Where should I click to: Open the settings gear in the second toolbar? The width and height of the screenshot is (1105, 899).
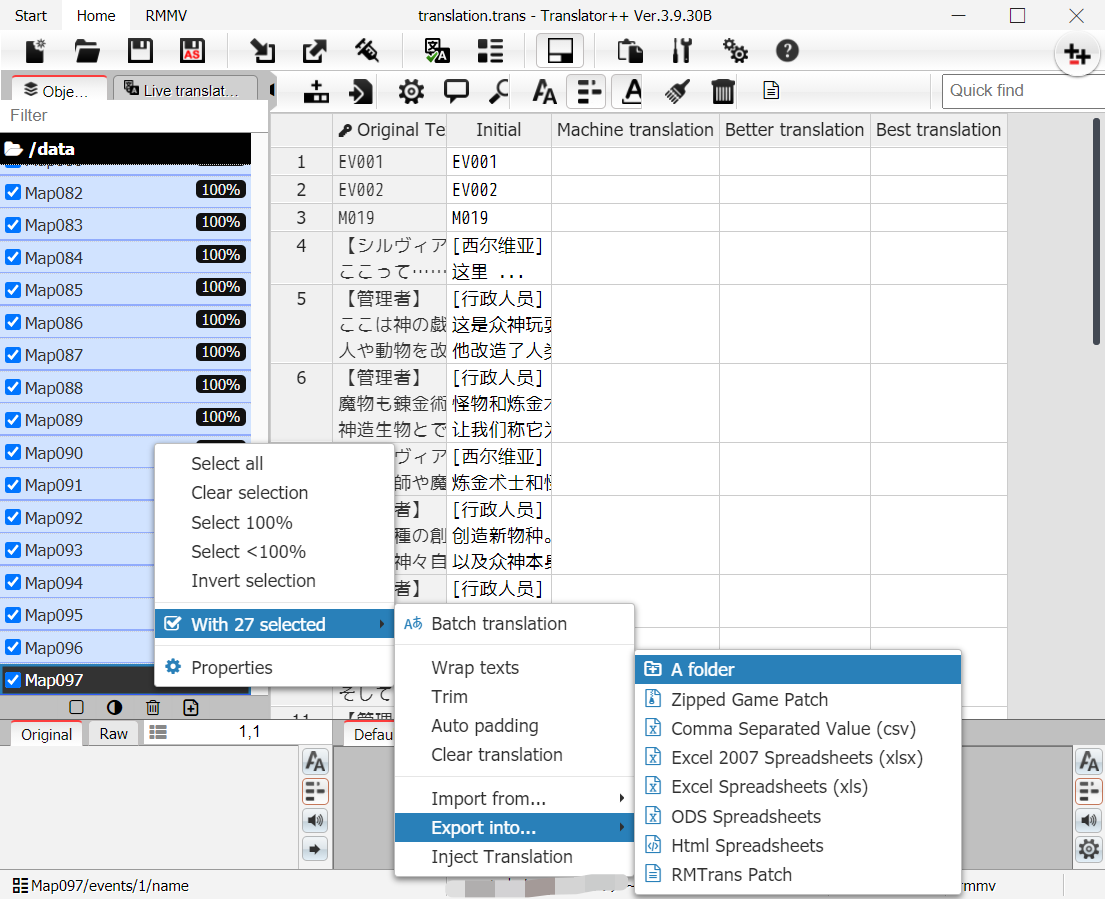[410, 91]
